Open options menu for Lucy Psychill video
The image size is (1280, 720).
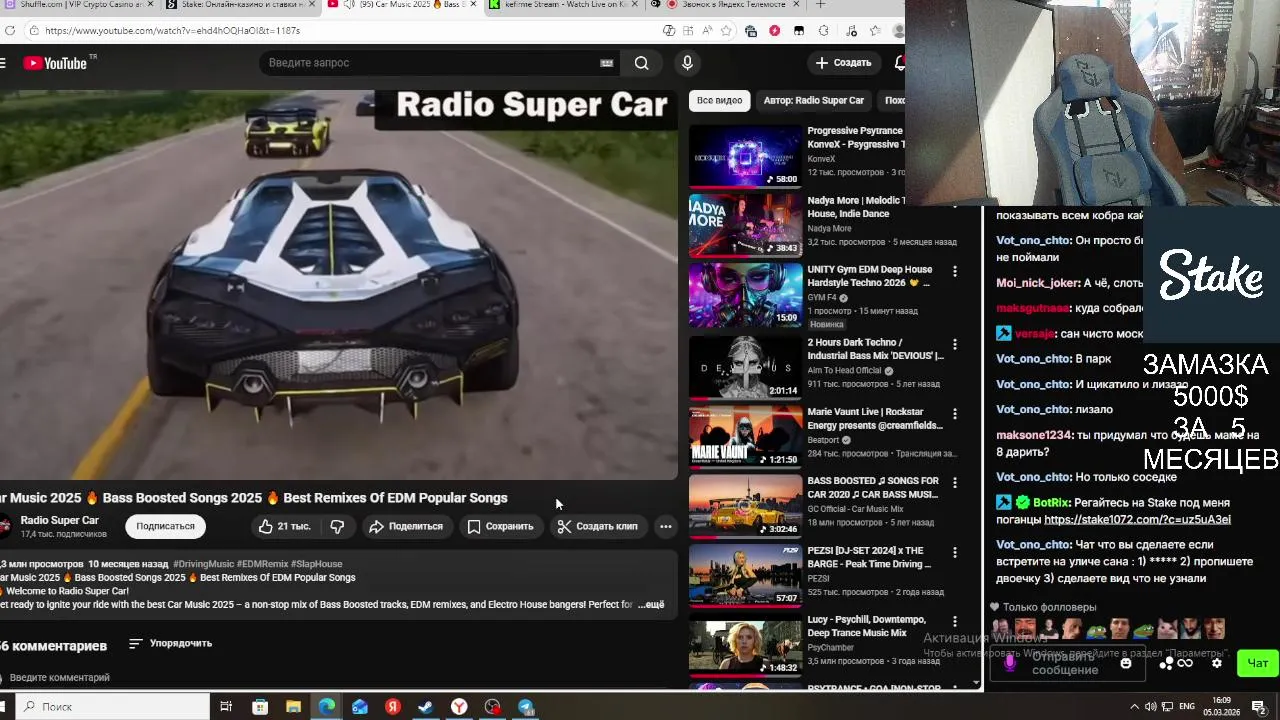click(x=955, y=621)
